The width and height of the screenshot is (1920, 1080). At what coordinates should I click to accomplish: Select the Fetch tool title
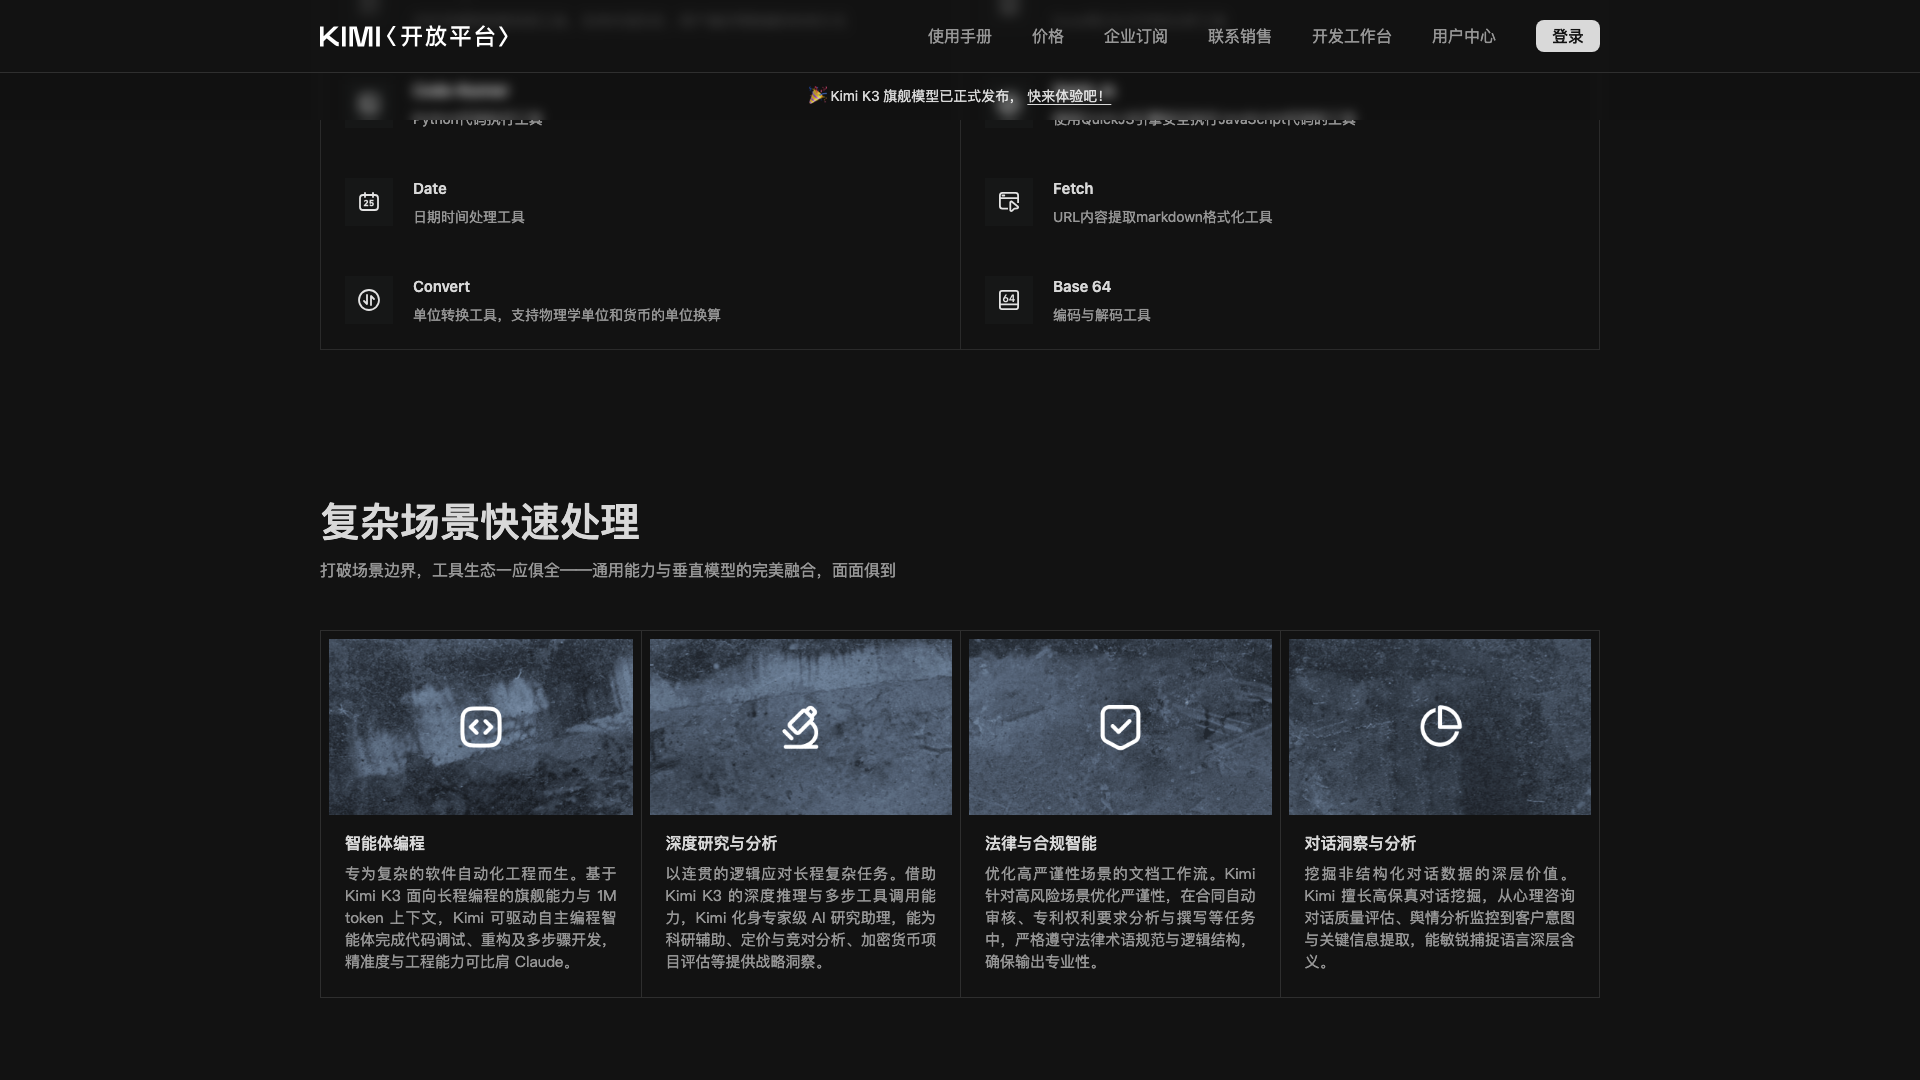[1073, 189]
